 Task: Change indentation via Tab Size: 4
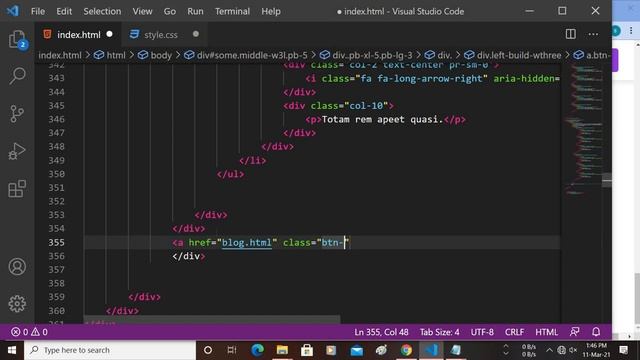[x=440, y=332]
